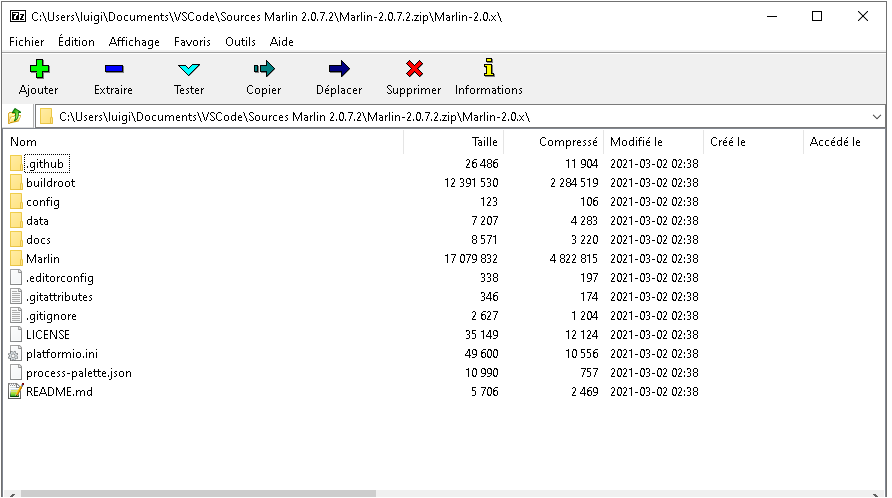Select the README.md file name
This screenshot has height=498, width=892.
tap(59, 392)
